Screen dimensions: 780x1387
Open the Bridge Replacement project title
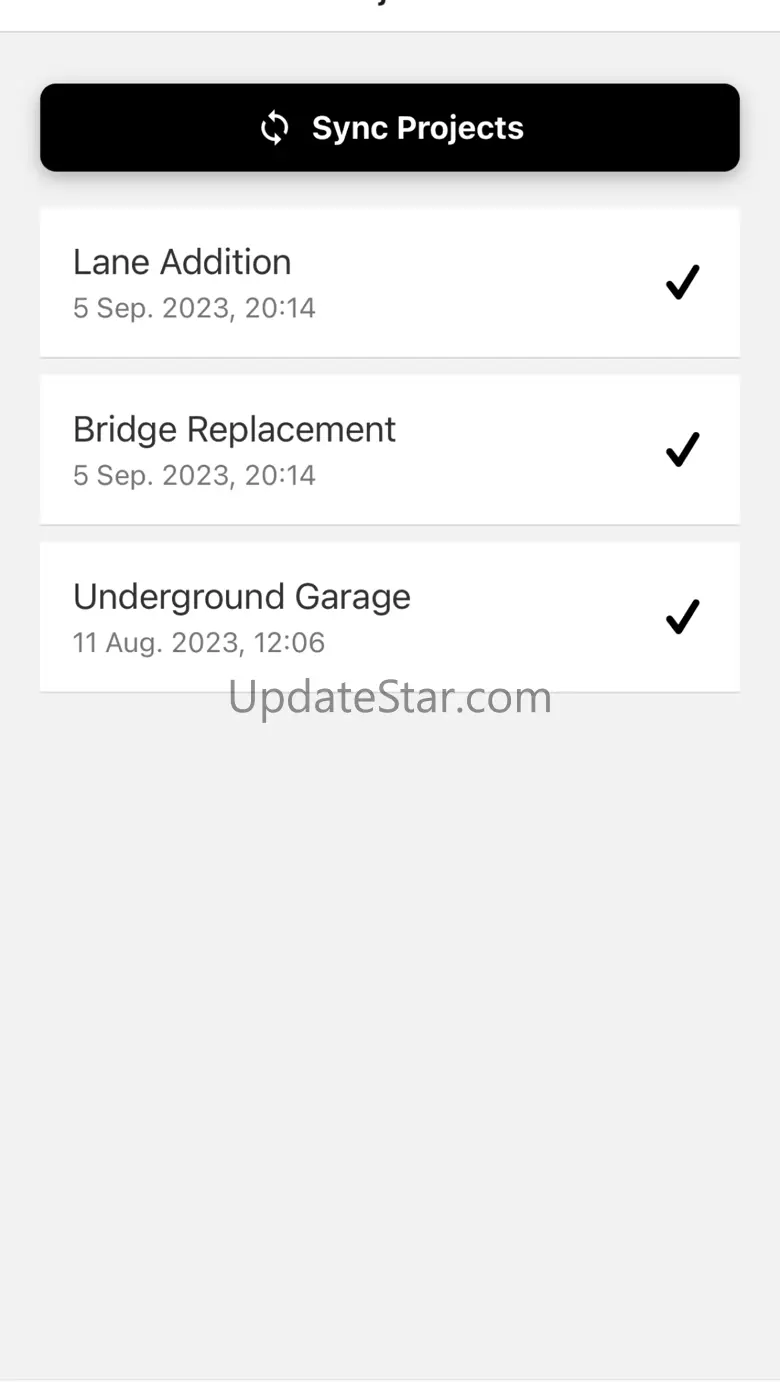pyautogui.click(x=234, y=429)
